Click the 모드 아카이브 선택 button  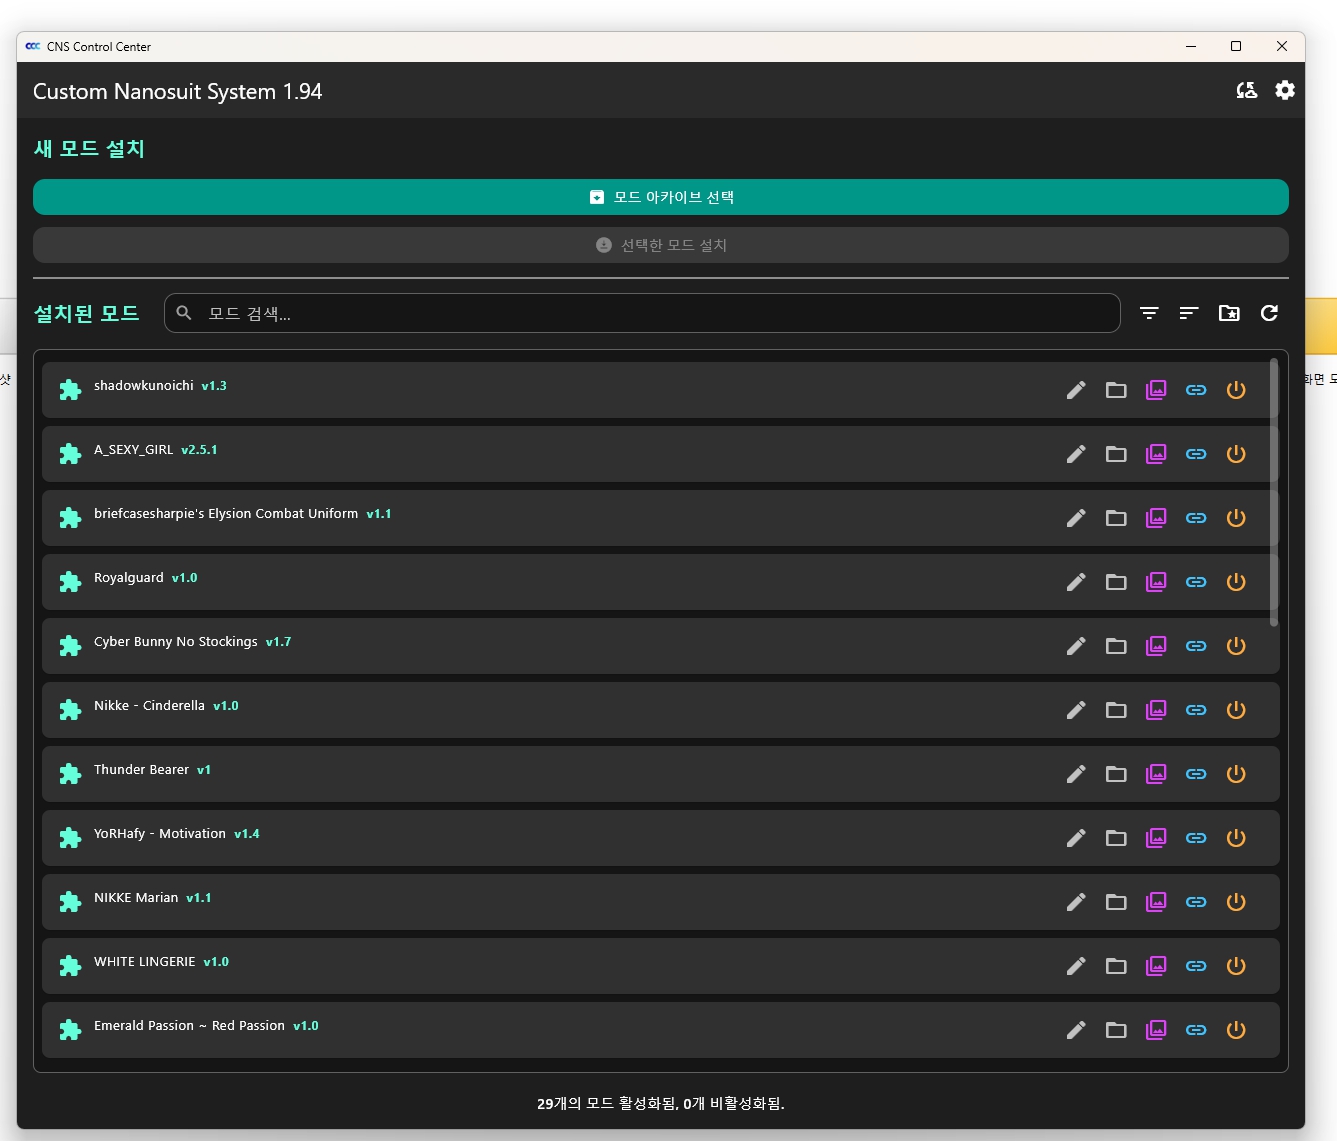(x=660, y=197)
